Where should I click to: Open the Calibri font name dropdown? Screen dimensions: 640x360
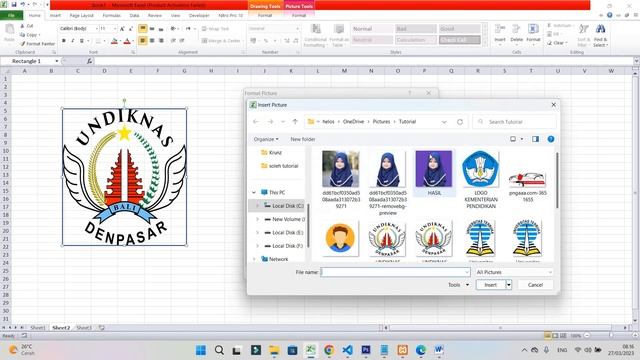[96, 29]
